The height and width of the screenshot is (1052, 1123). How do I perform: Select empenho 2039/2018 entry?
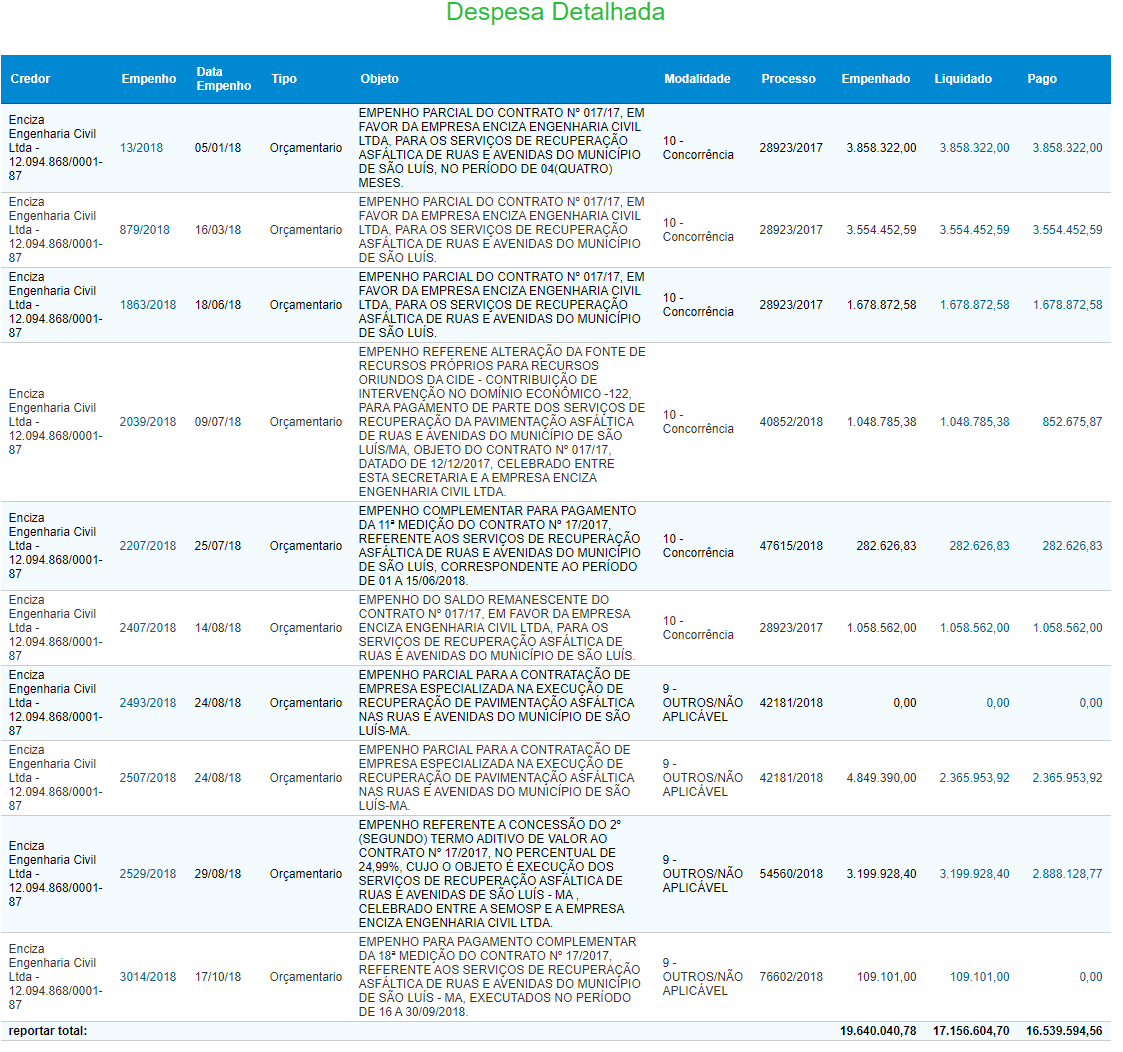tap(147, 422)
